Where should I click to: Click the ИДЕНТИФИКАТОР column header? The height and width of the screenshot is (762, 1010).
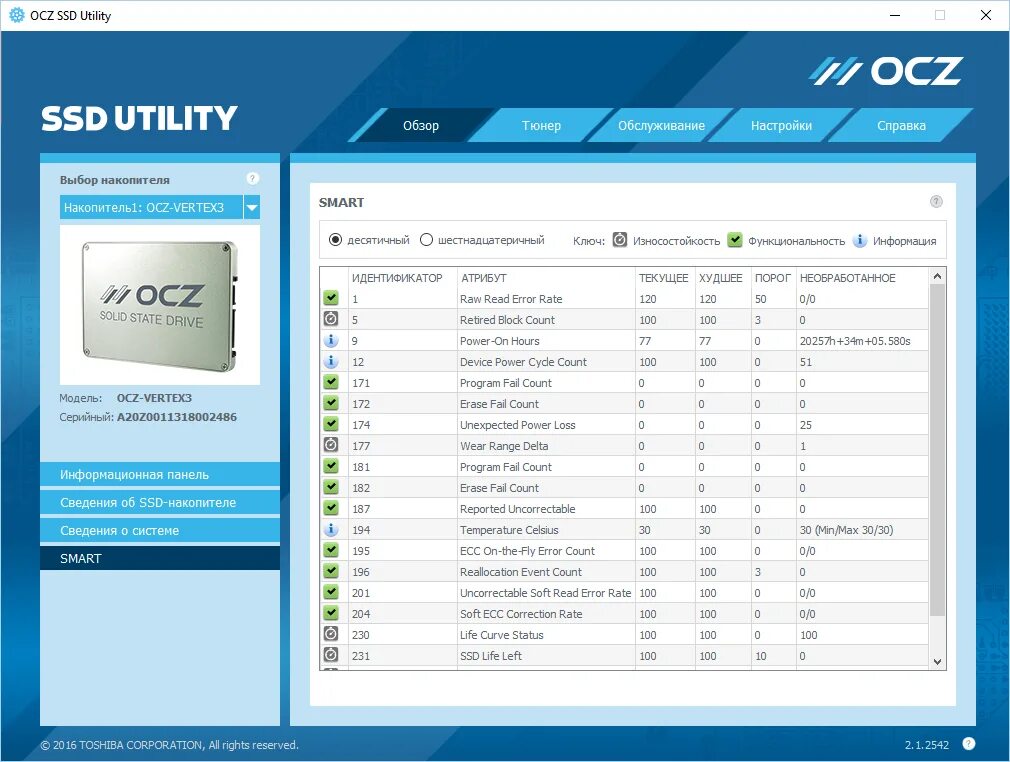[397, 278]
